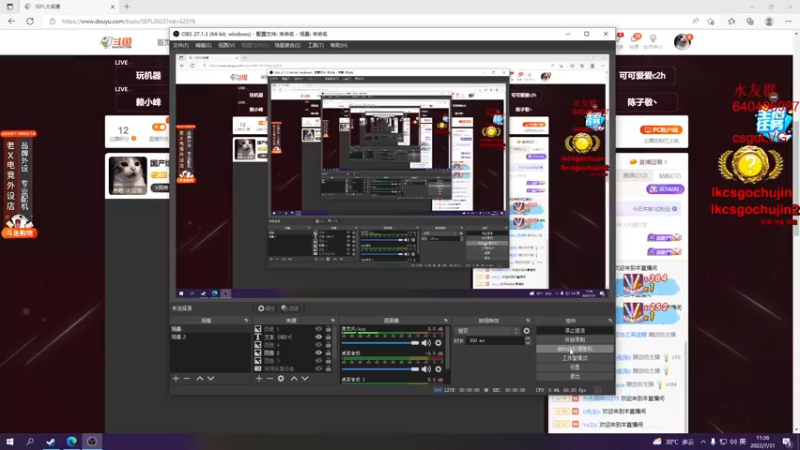Image resolution: width=800 pixels, height=450 pixels.
Task: Refresh the Douyu page in the browser
Action: pyautogui.click(x=30, y=21)
